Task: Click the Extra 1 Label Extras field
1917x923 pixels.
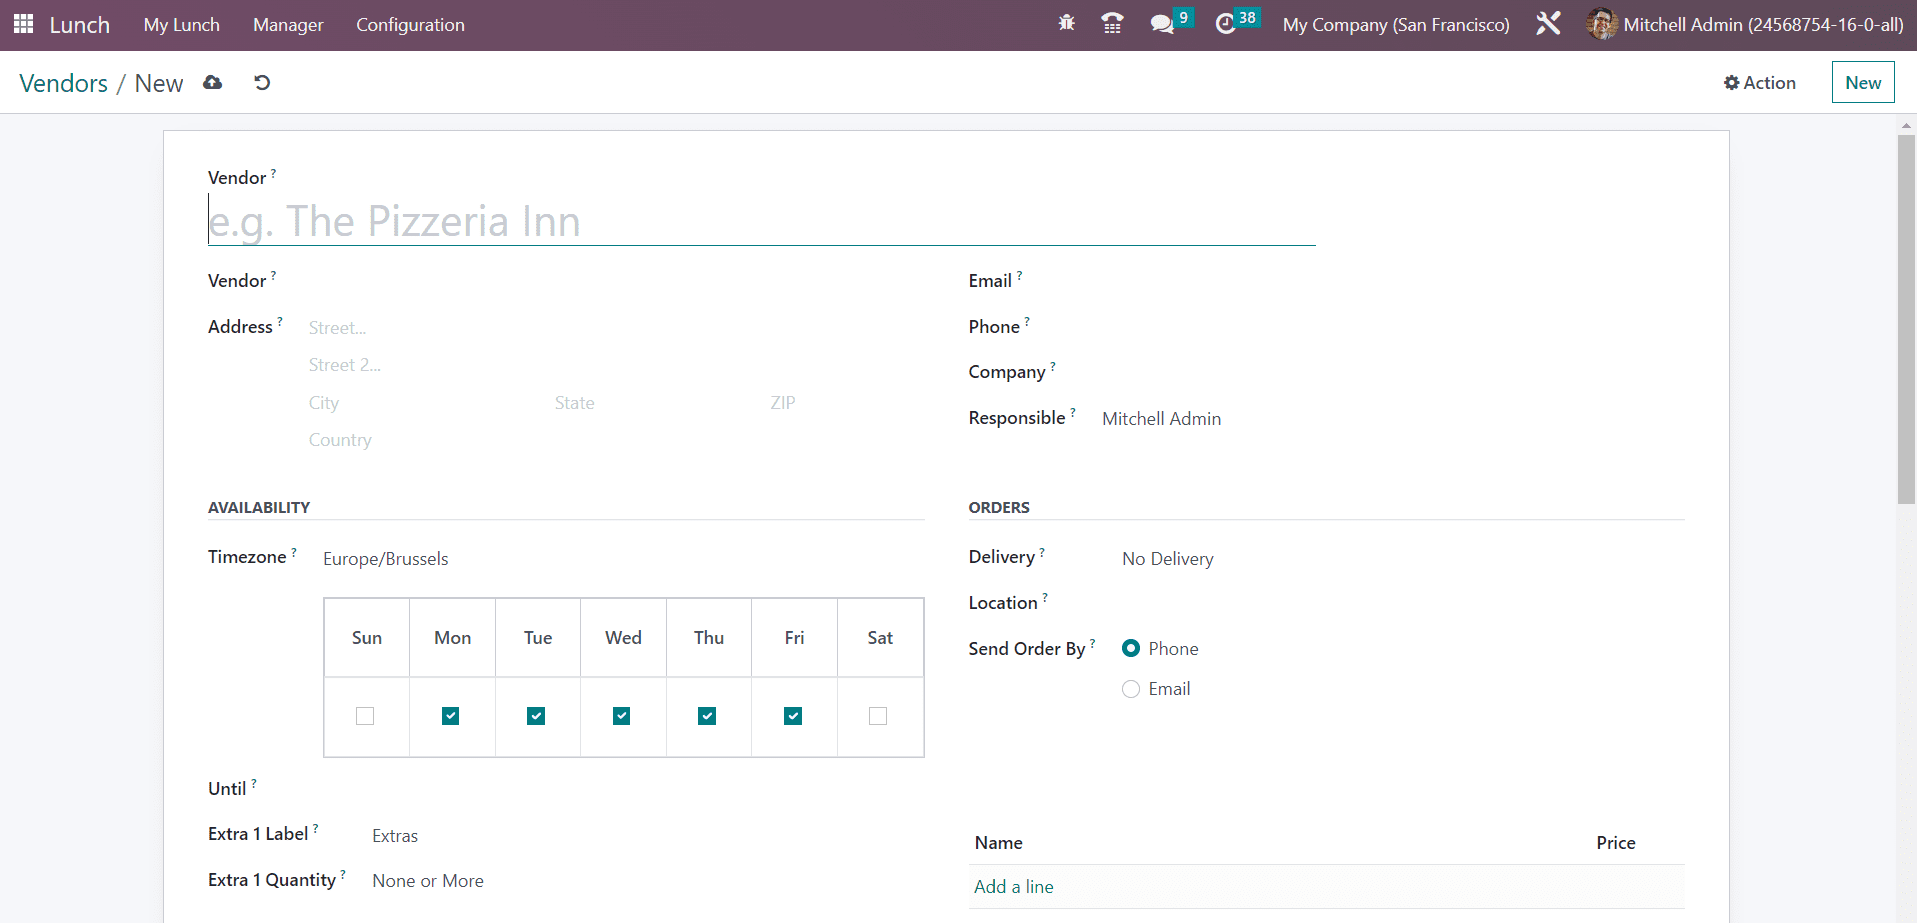Action: click(x=648, y=836)
